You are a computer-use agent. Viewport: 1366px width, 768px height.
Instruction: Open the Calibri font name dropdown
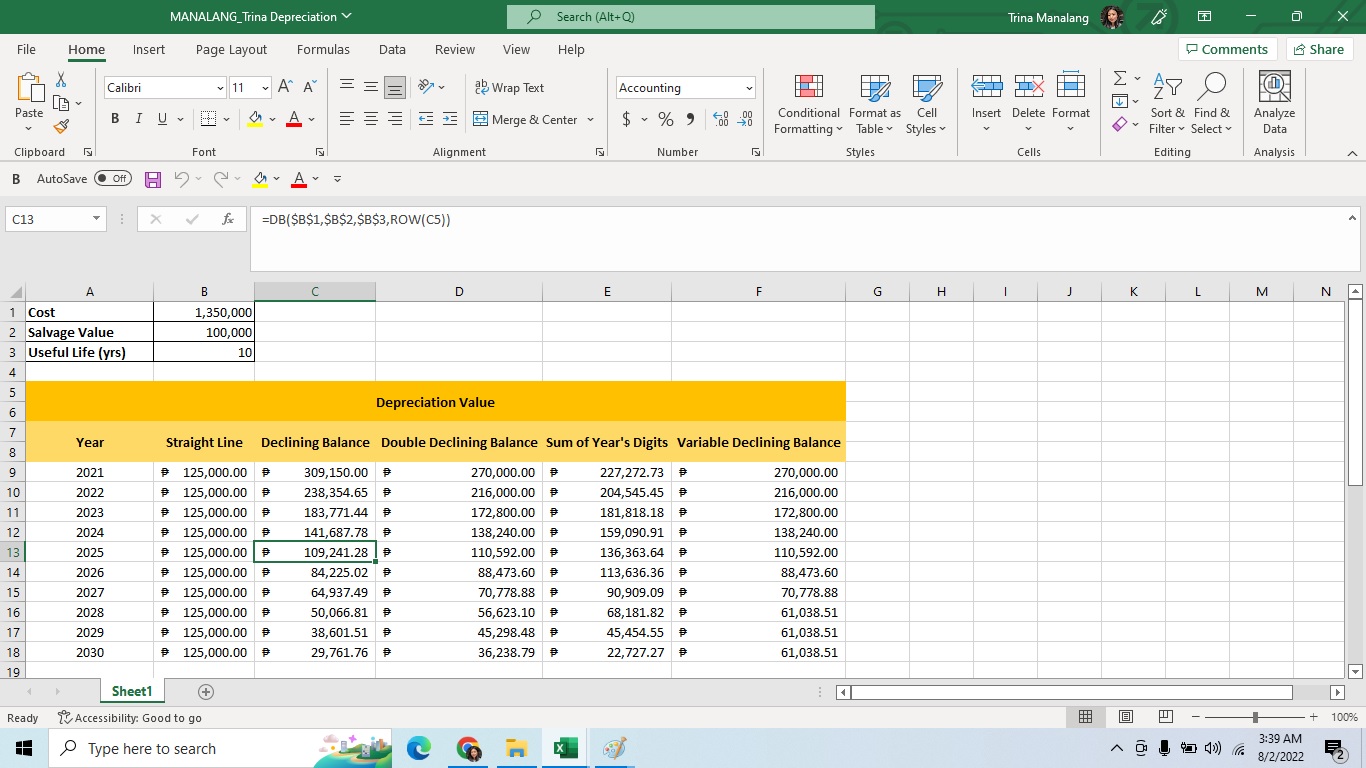pyautogui.click(x=220, y=88)
